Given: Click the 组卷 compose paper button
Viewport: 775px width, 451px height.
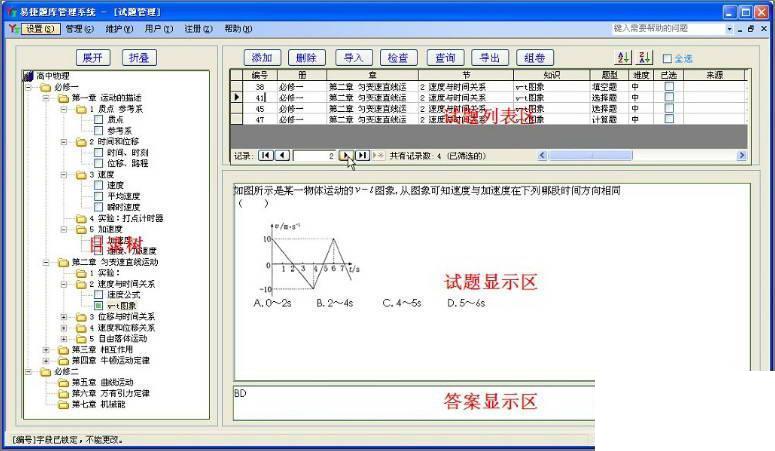Looking at the screenshot, I should (535, 58).
